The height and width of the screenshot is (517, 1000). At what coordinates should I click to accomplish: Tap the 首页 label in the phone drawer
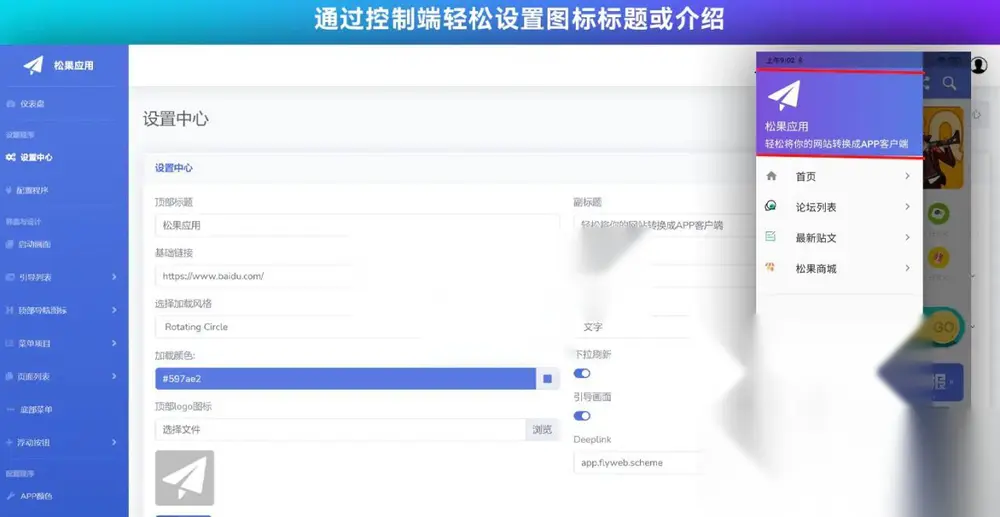(805, 177)
